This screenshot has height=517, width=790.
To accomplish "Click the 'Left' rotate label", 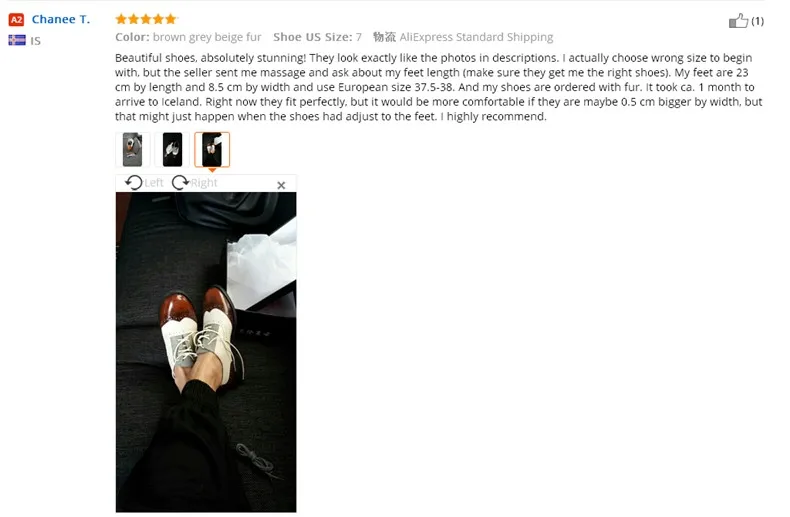I will pos(154,183).
